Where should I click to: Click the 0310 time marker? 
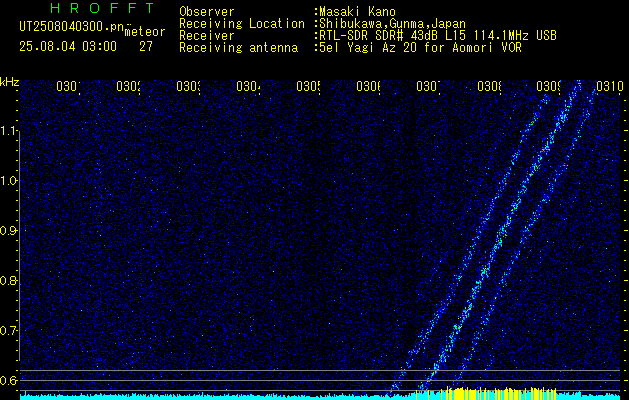pos(609,86)
